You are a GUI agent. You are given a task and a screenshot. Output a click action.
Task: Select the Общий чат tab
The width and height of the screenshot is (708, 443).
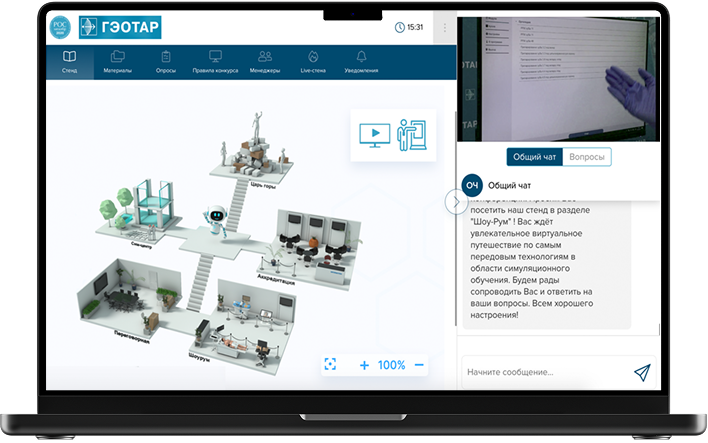[534, 157]
